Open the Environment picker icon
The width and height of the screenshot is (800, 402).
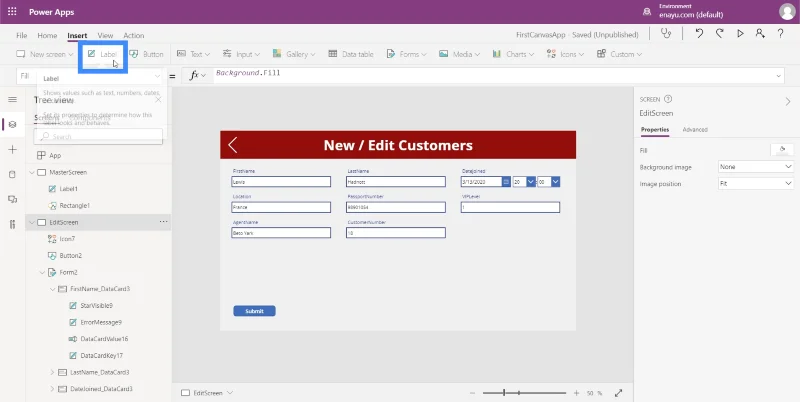pos(647,12)
